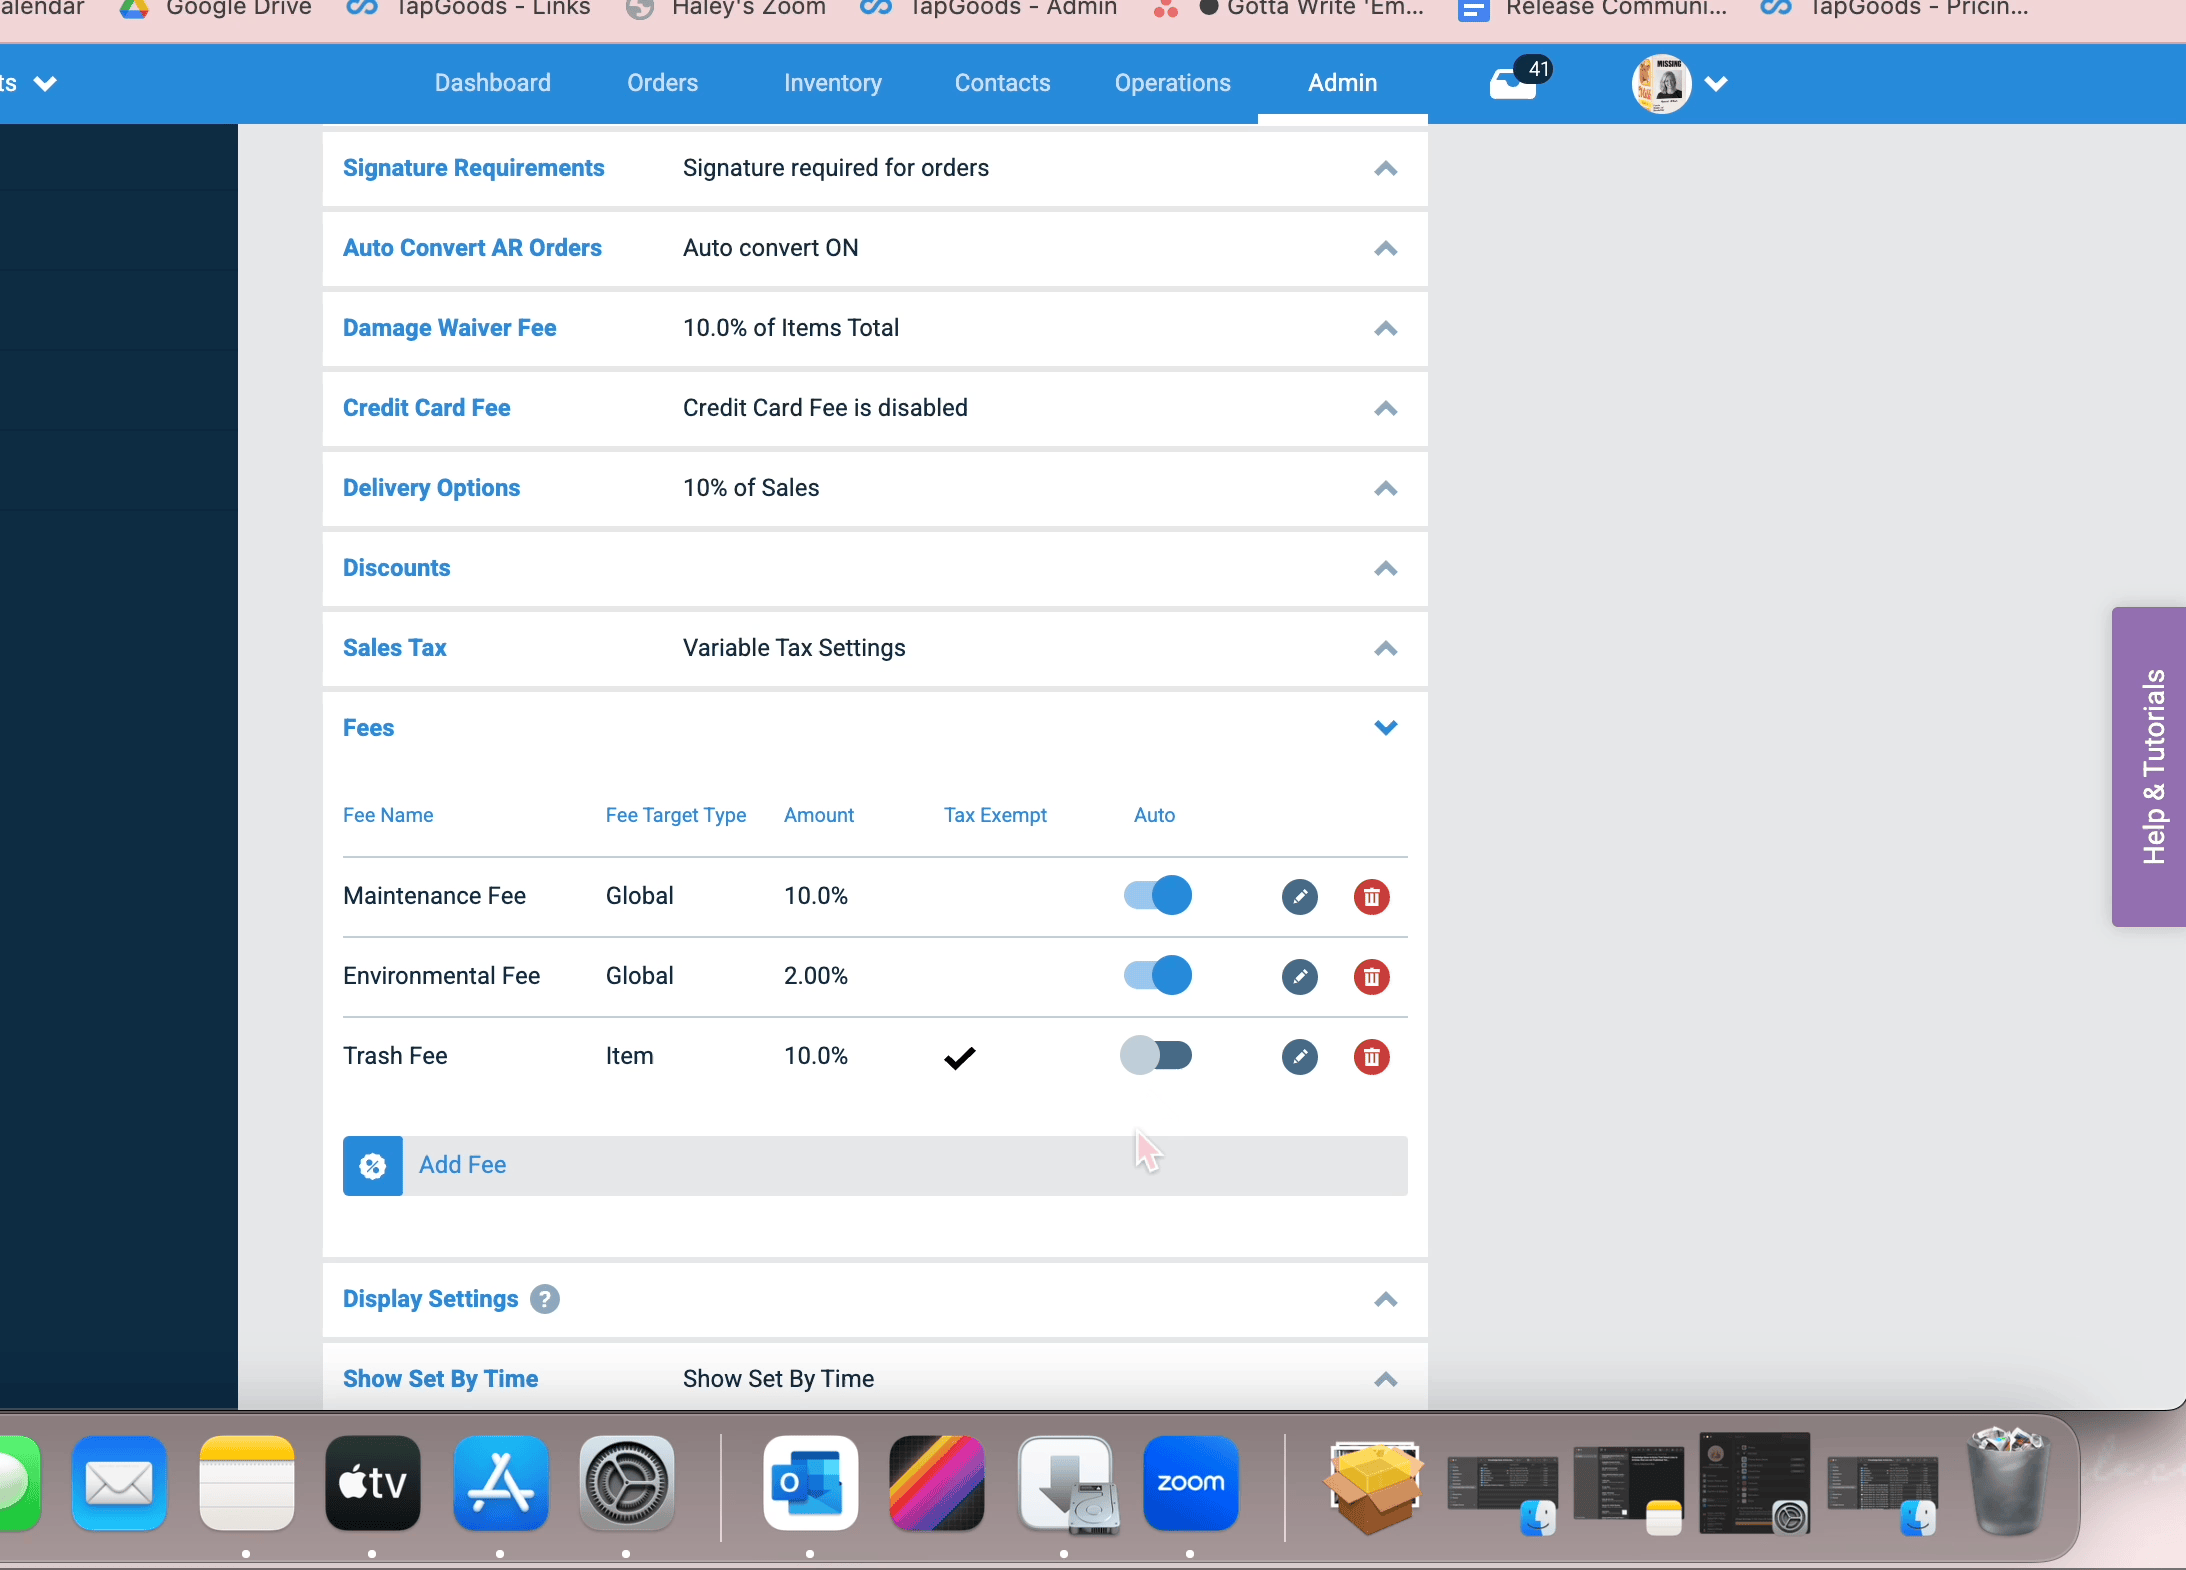The height and width of the screenshot is (1570, 2186).
Task: Open the System Preferences minimized window thumbnail
Action: 1755,1483
